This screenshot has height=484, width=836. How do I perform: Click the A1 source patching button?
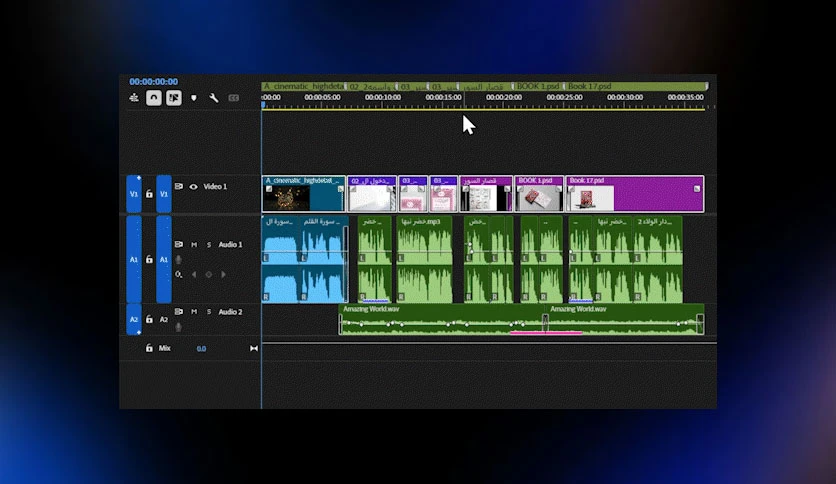point(134,260)
